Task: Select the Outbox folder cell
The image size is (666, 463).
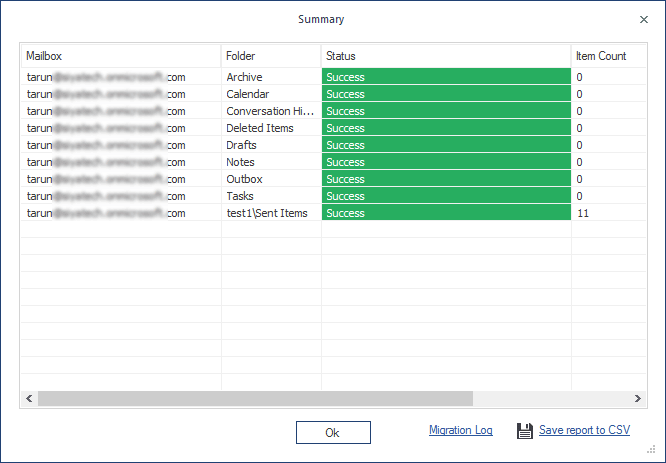Action: (271, 179)
